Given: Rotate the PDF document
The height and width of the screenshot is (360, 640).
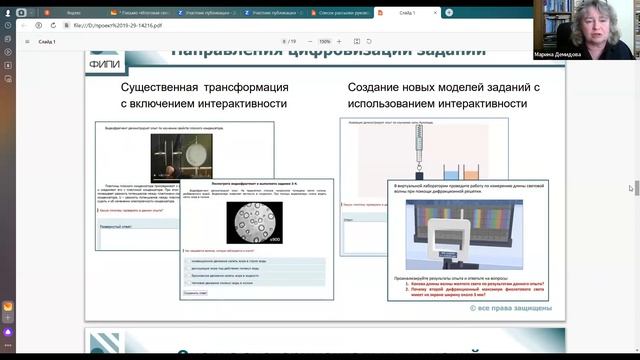Looking at the screenshot, I should (x=369, y=42).
